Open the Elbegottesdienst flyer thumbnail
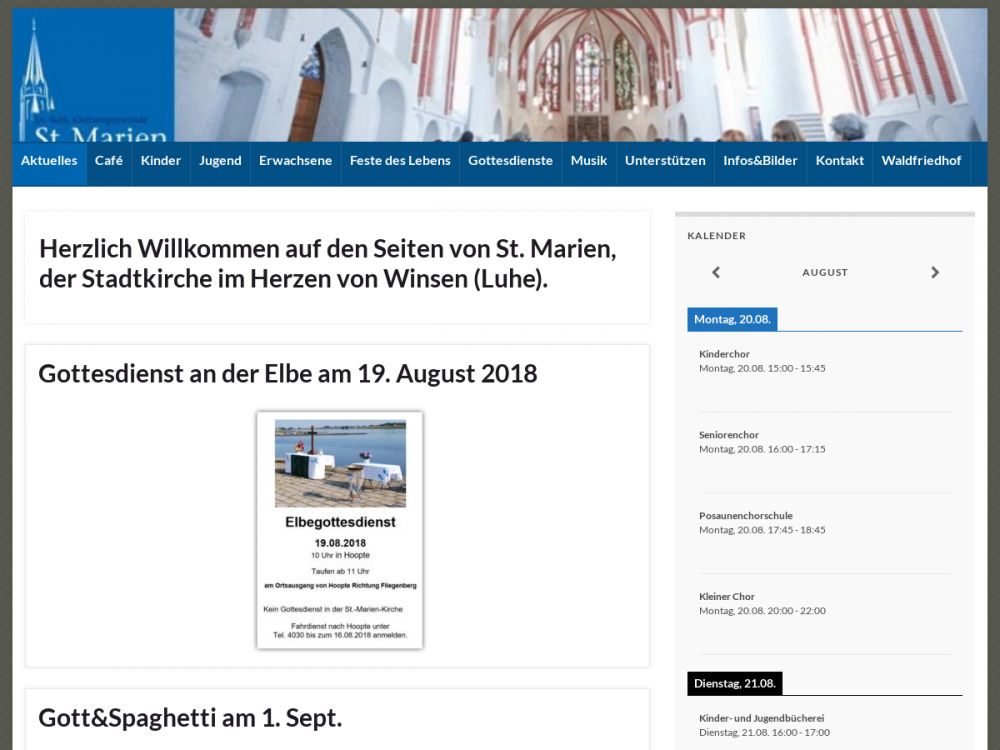Image resolution: width=1000 pixels, height=750 pixels. (340, 530)
